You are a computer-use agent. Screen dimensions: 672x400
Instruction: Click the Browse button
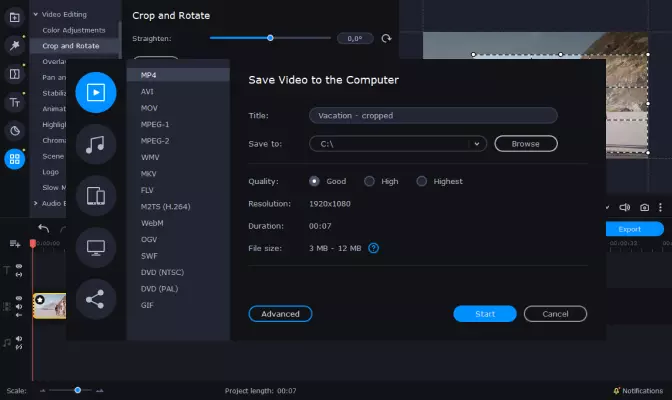[526, 144]
